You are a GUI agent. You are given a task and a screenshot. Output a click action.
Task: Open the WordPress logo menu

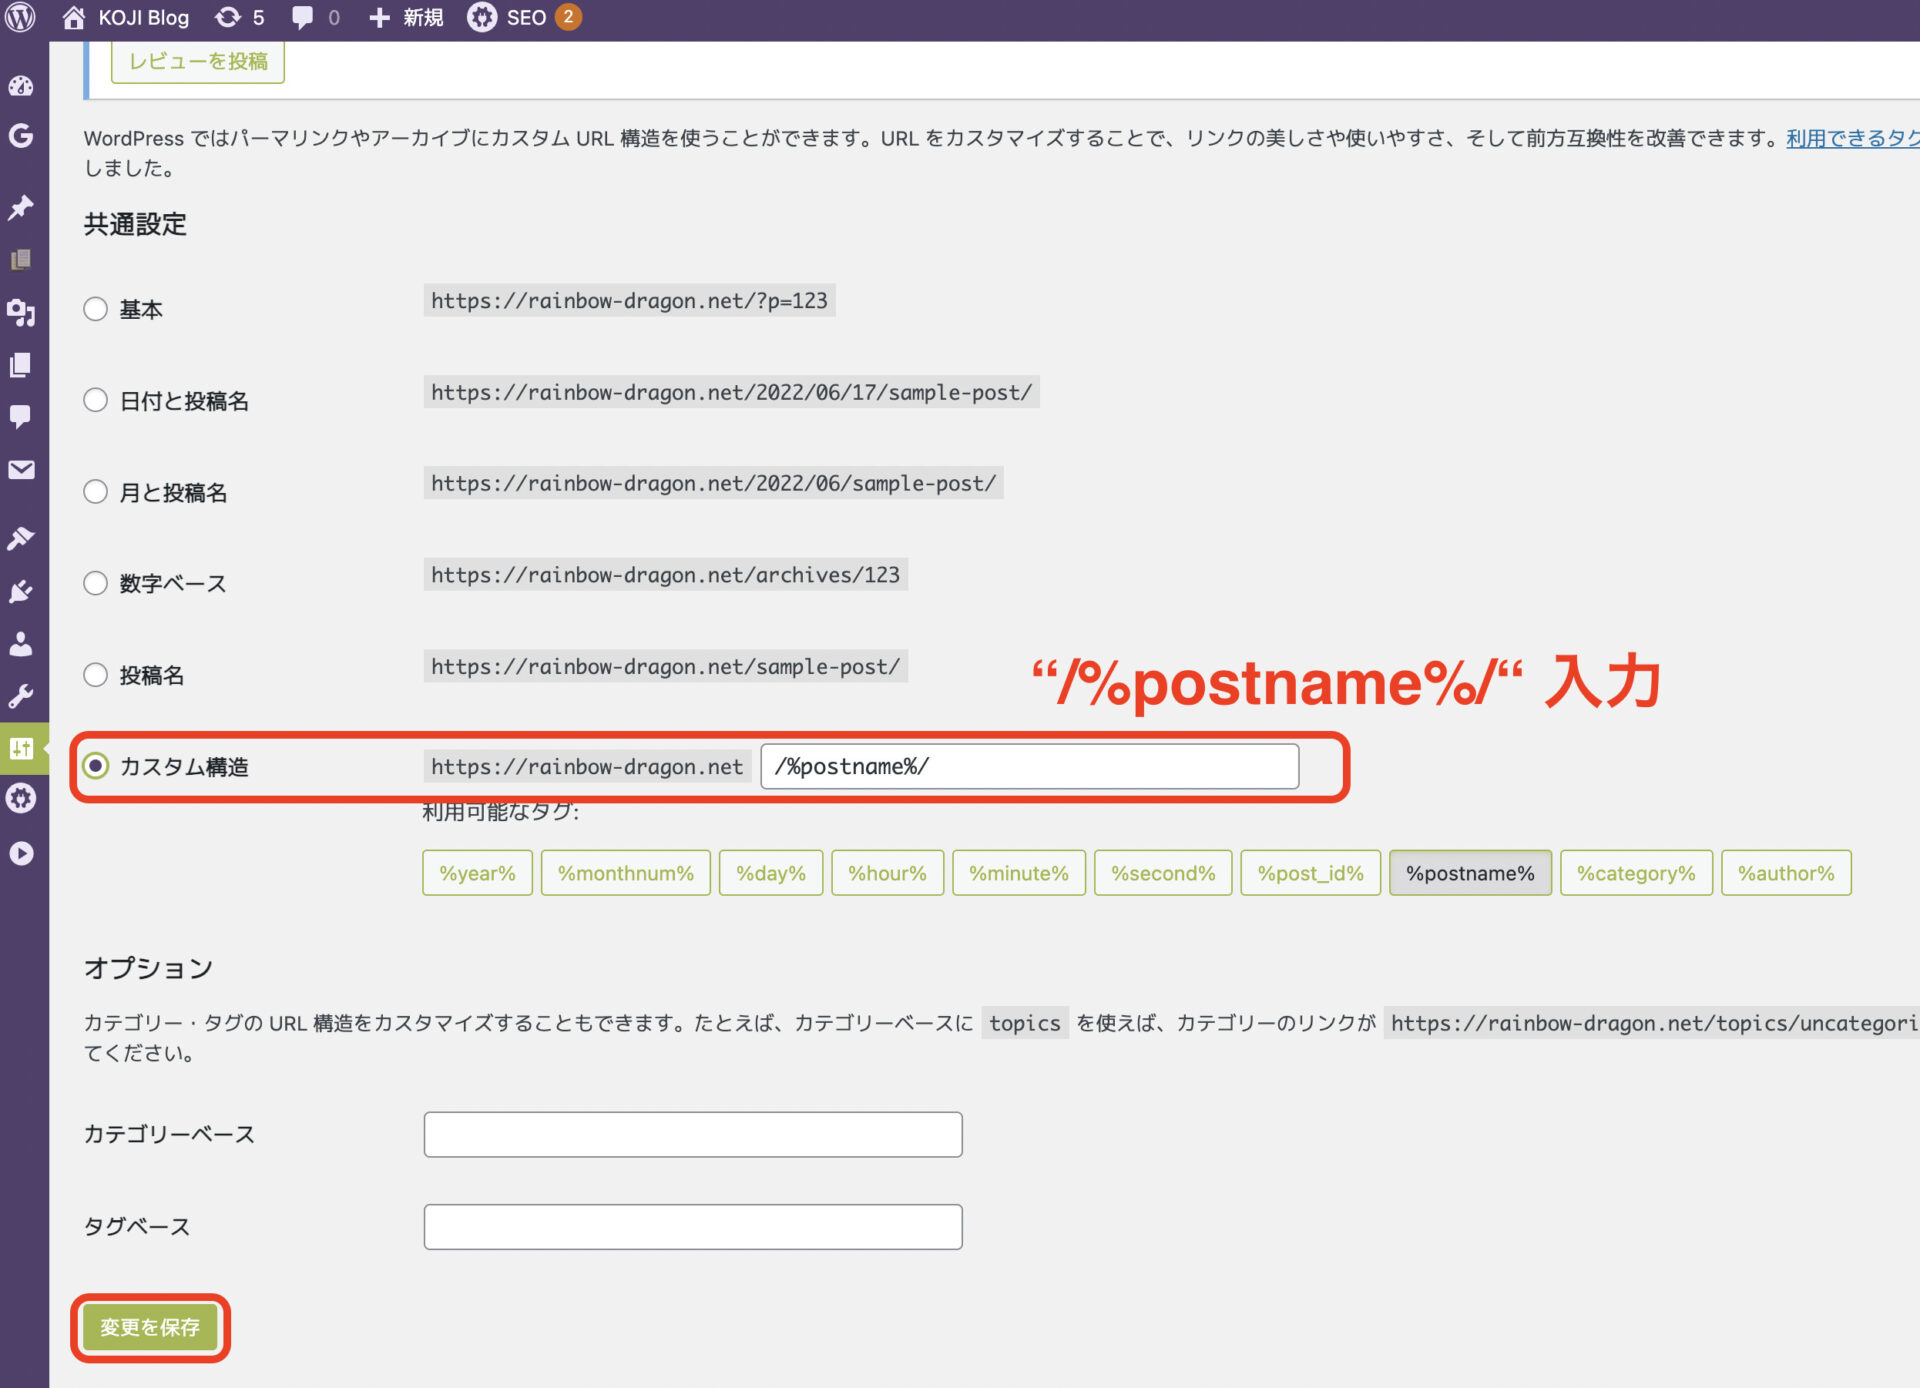pos(20,17)
